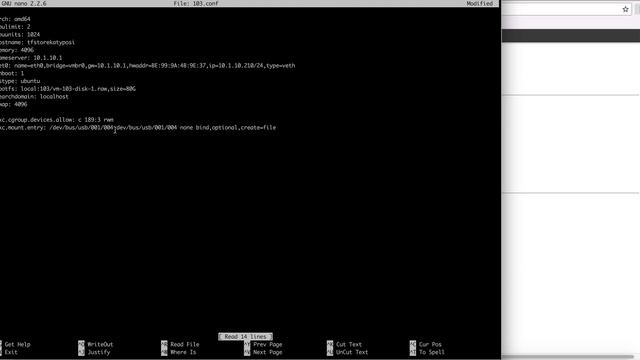This screenshot has height=360, width=640.
Task: Click the 'Prev Page' shortcut label
Action: (267, 344)
